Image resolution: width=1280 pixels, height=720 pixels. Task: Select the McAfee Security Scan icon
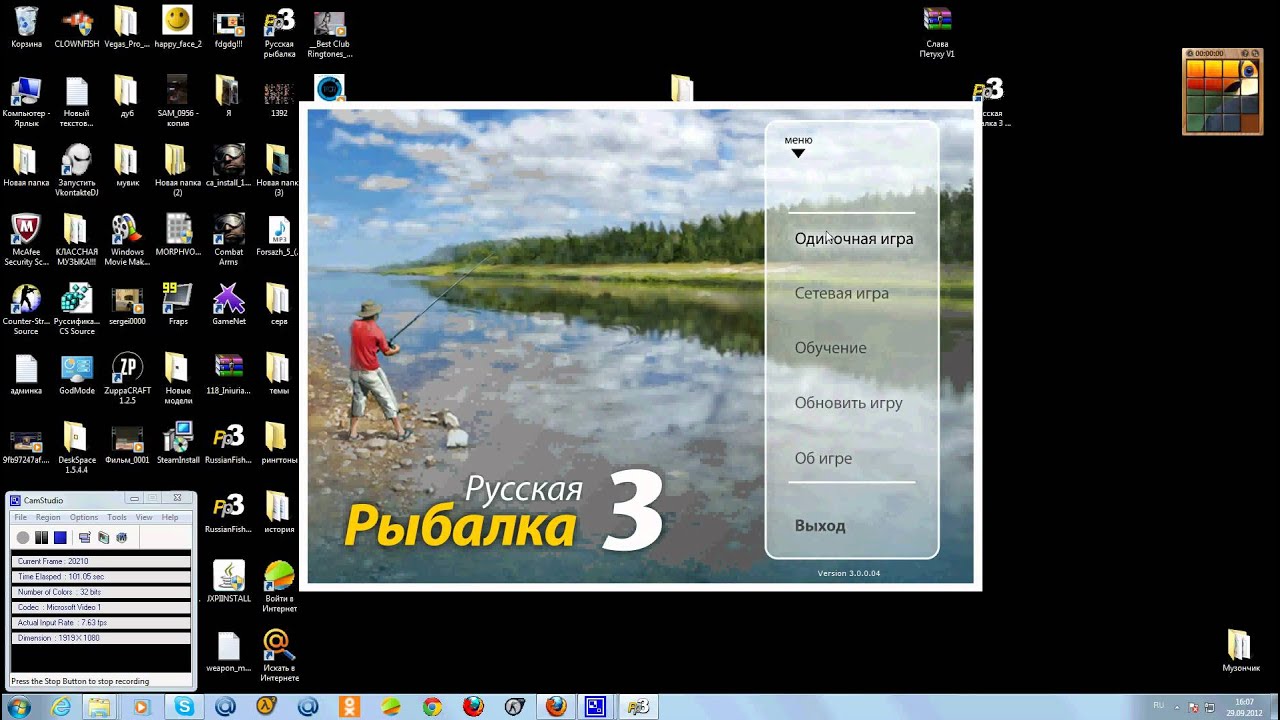click(26, 240)
